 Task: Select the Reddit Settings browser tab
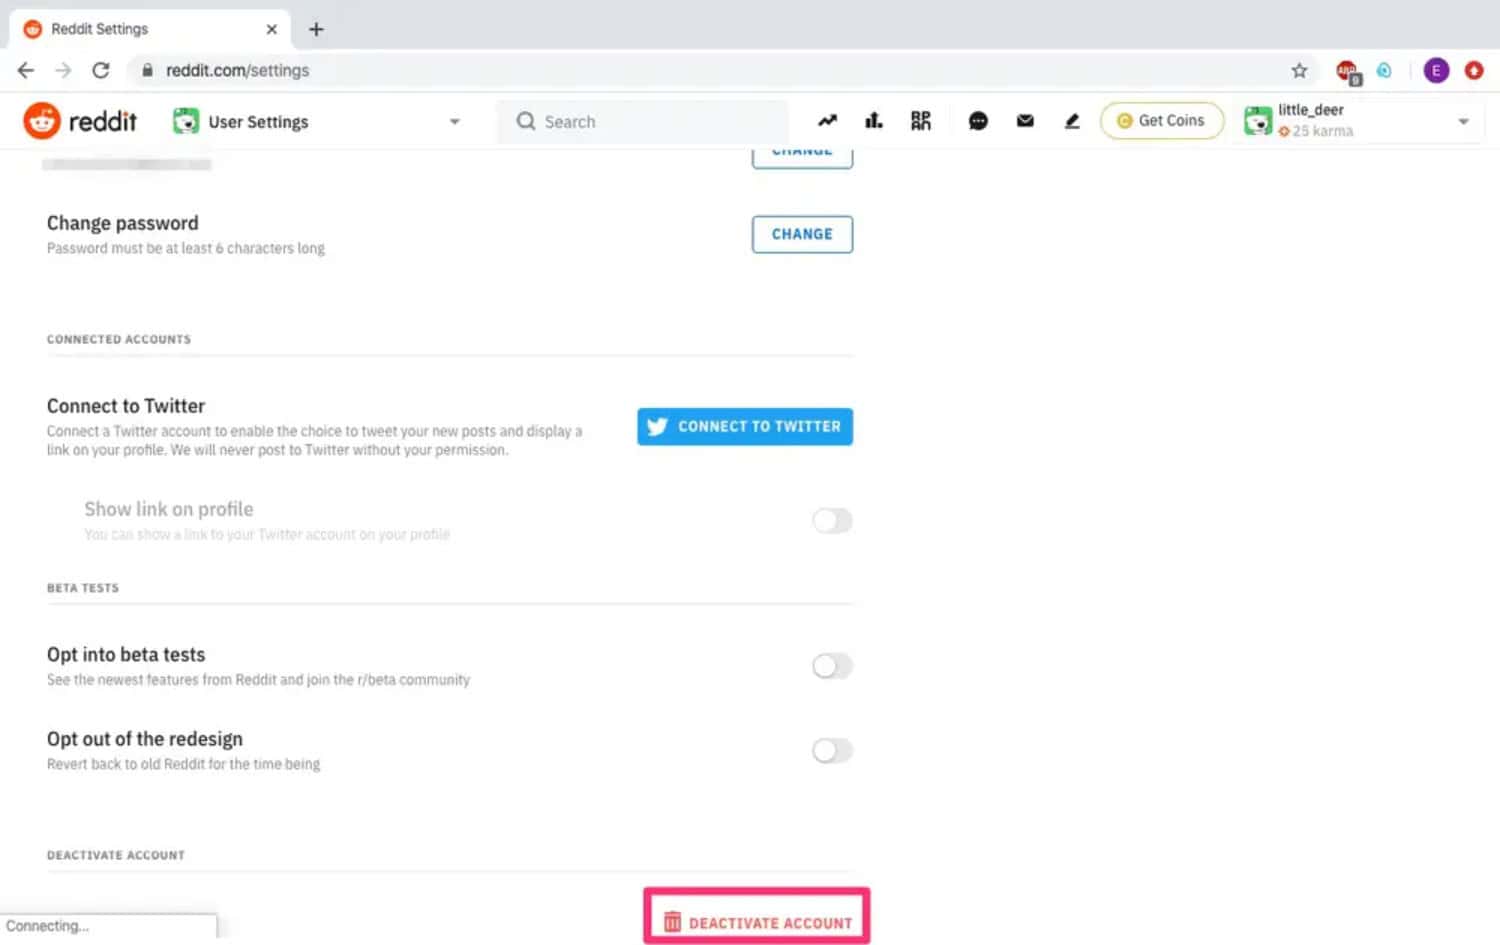point(150,29)
